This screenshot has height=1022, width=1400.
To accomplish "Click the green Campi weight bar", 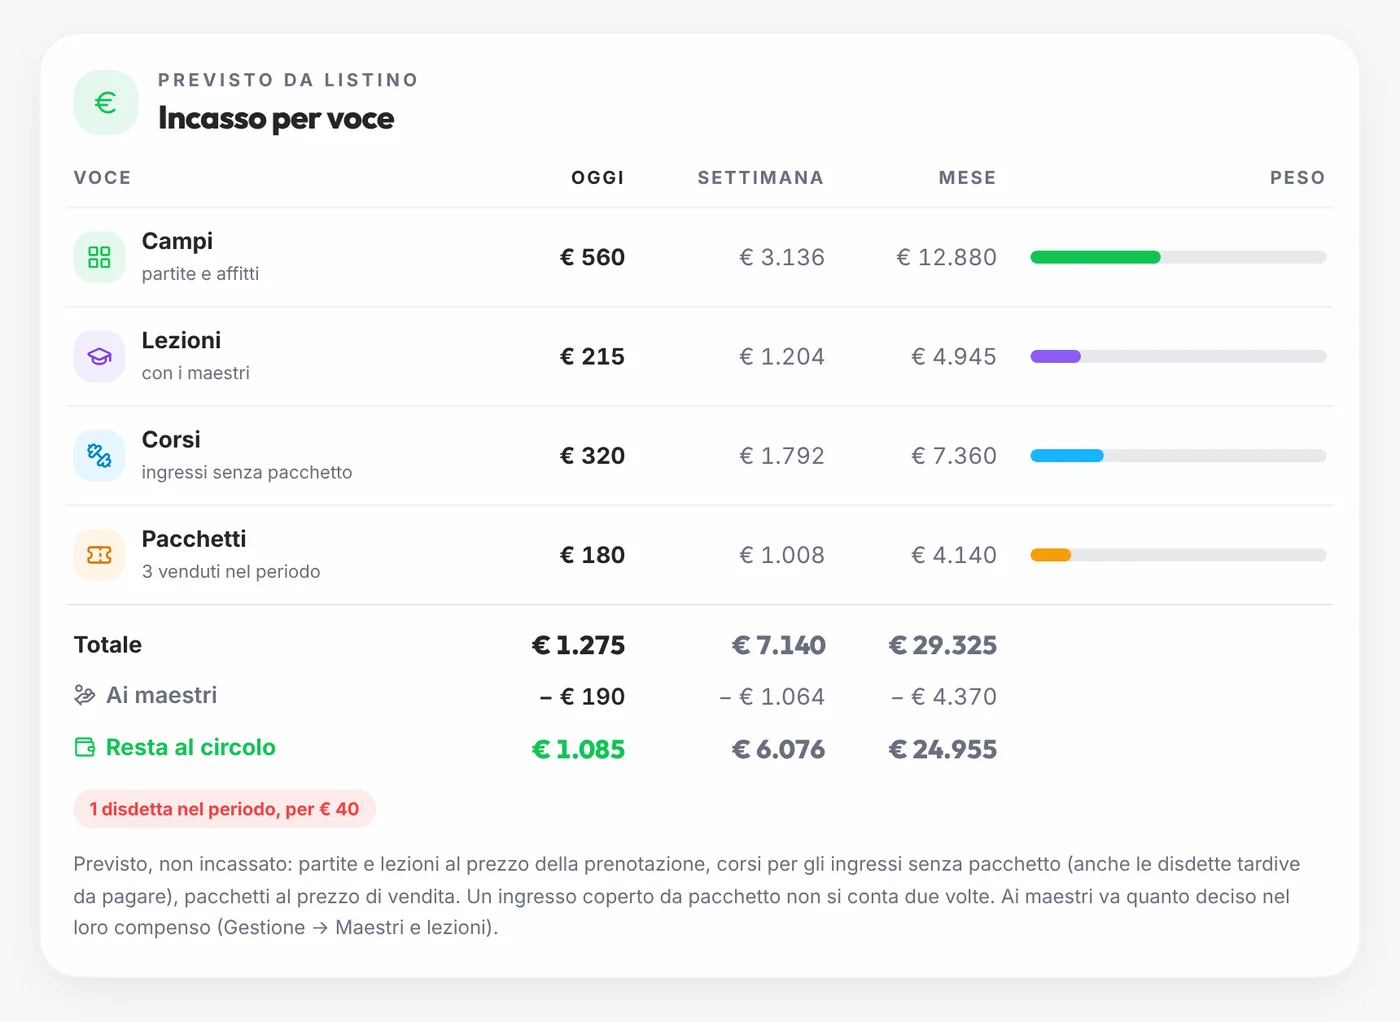I will tap(1095, 257).
